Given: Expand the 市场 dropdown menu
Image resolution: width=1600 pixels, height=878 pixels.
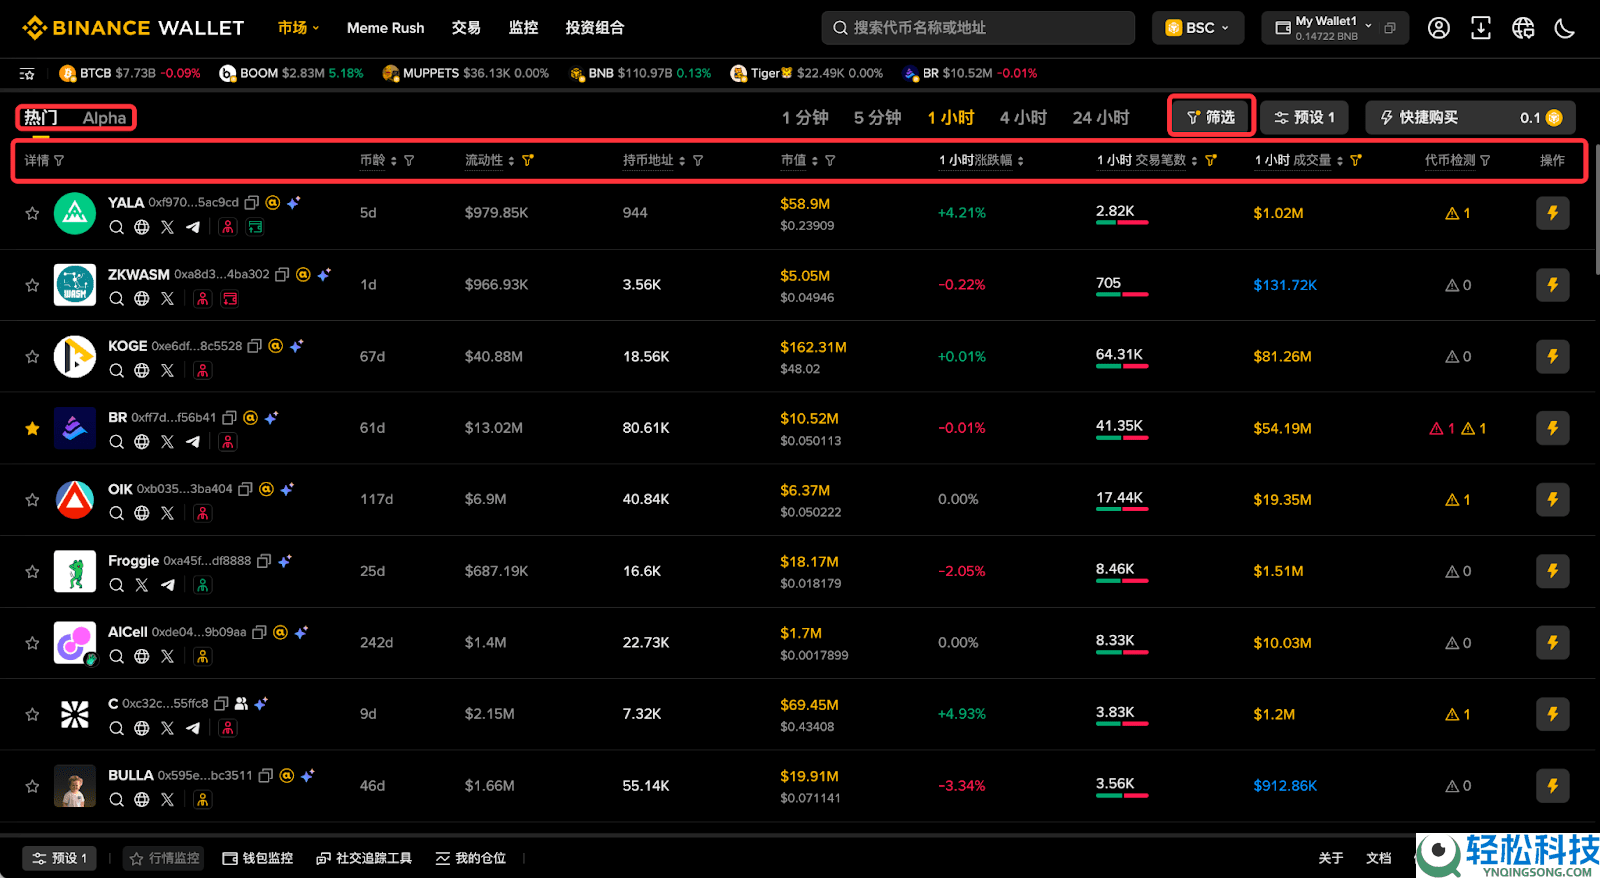Looking at the screenshot, I should tap(298, 28).
